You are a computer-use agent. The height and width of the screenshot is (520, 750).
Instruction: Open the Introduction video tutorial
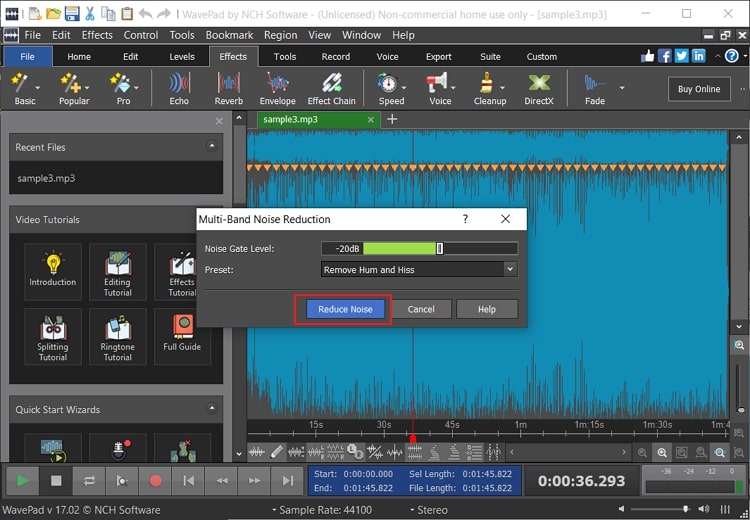click(x=53, y=271)
